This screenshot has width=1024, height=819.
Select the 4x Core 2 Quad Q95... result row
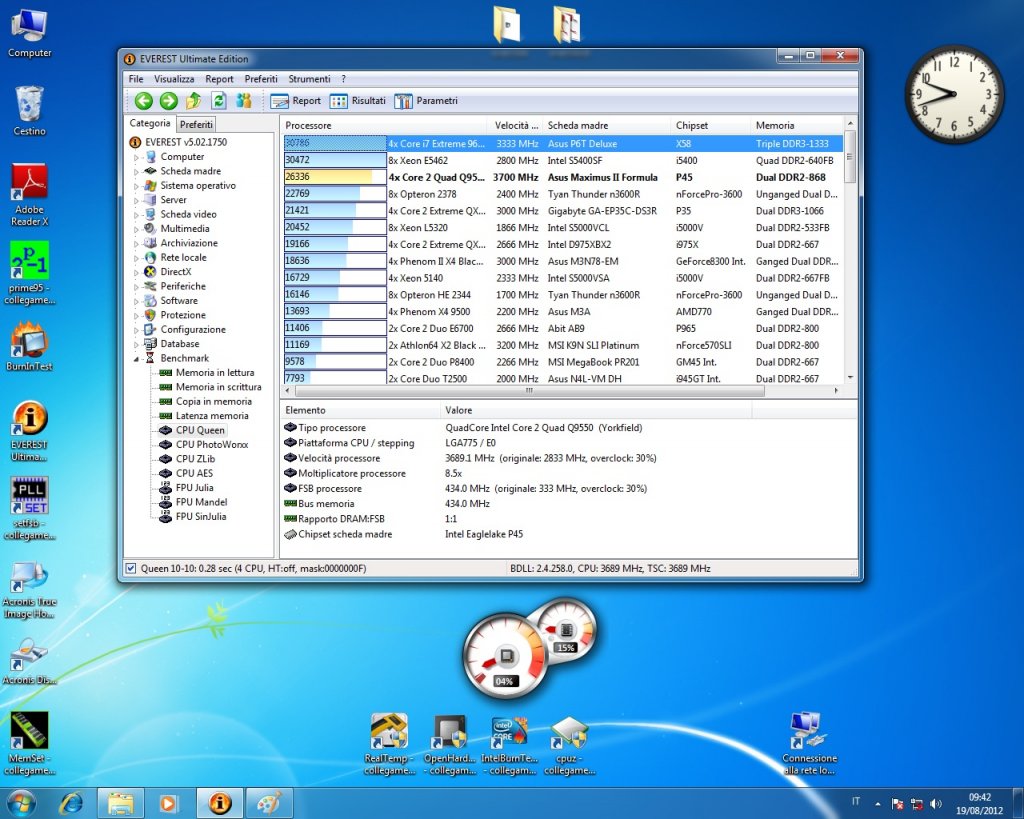point(563,177)
